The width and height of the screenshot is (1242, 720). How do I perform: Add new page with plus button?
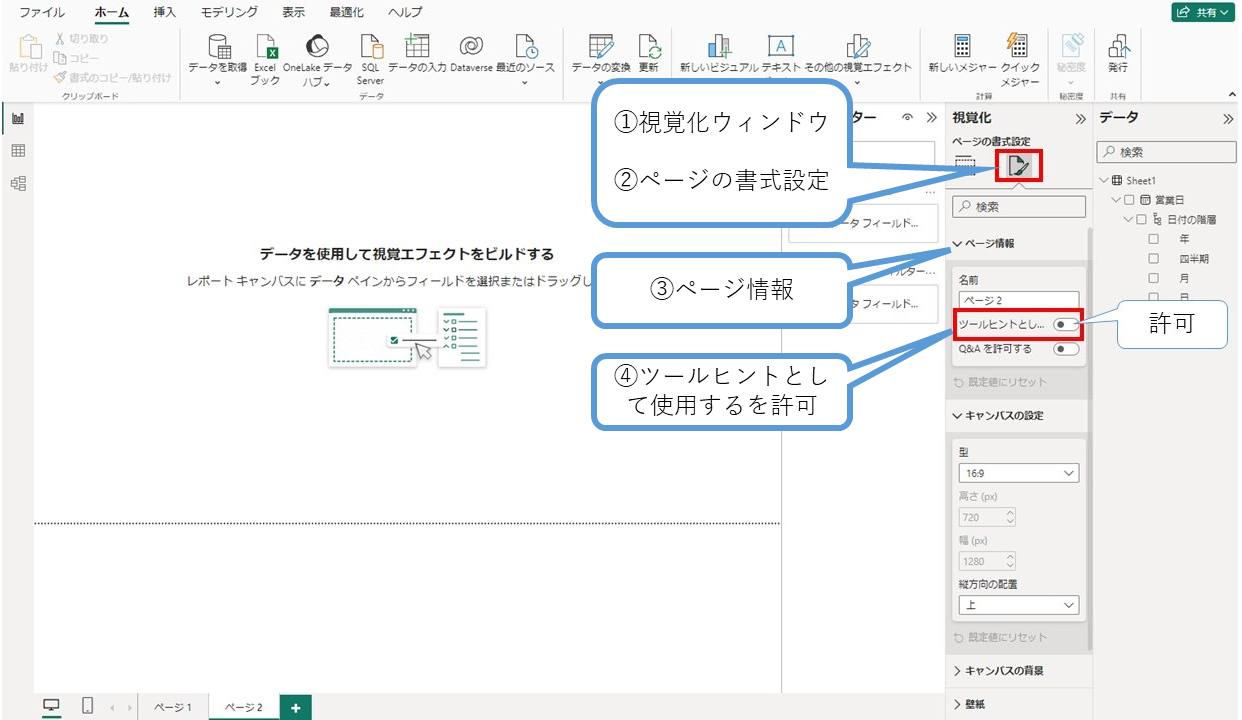click(295, 707)
